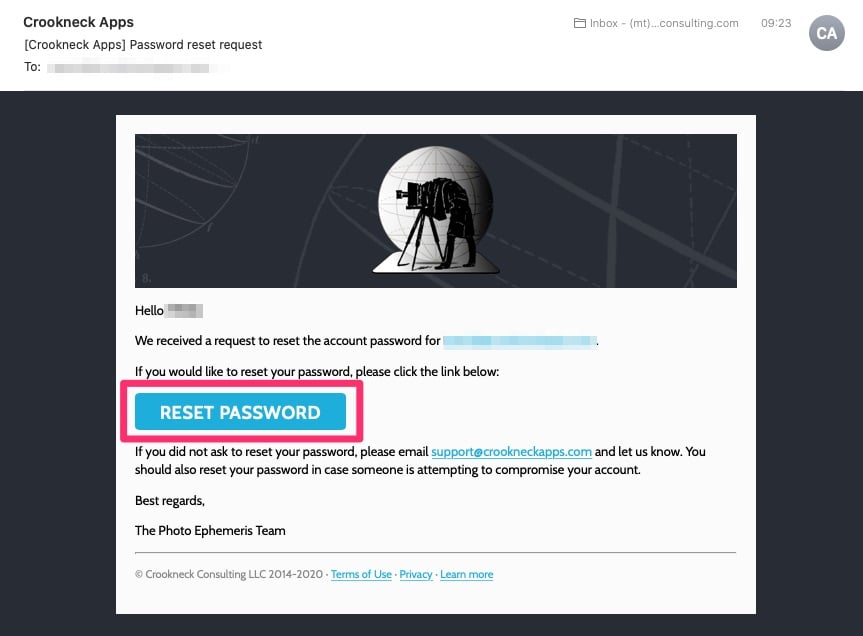
Task: Select the Crookneck Apps sender name
Action: pyautogui.click(x=78, y=22)
